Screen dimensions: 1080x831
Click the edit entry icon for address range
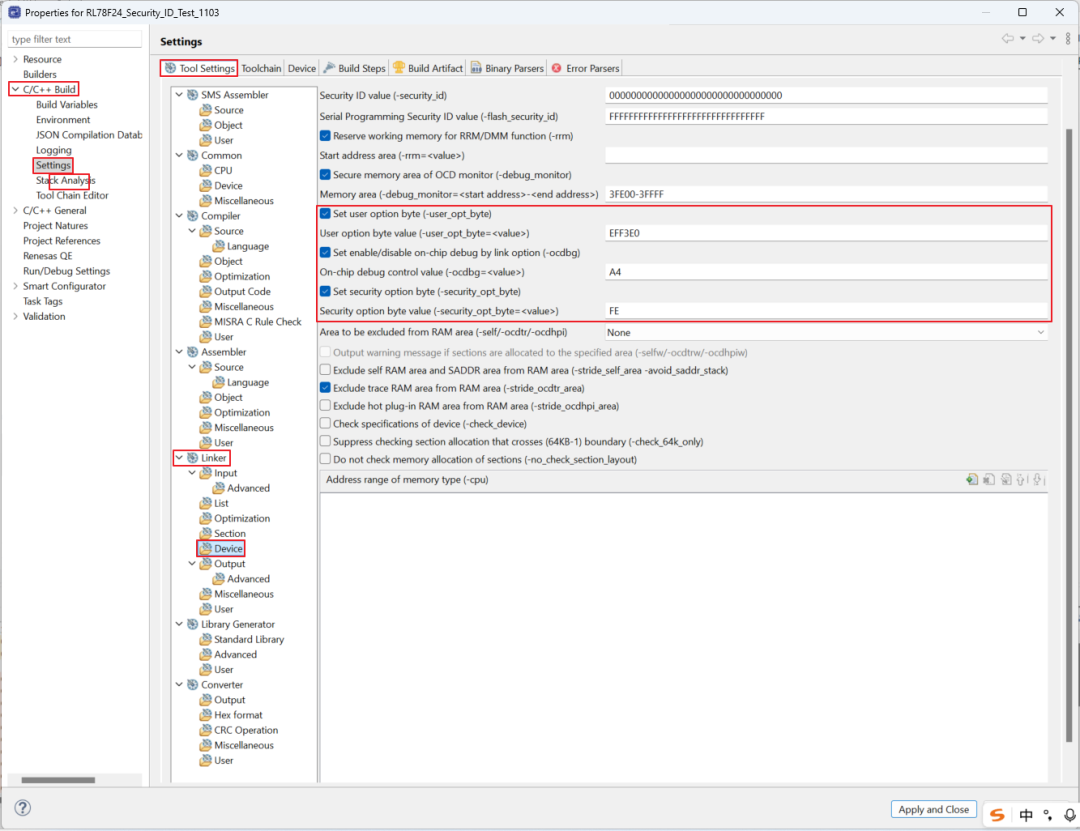1006,480
